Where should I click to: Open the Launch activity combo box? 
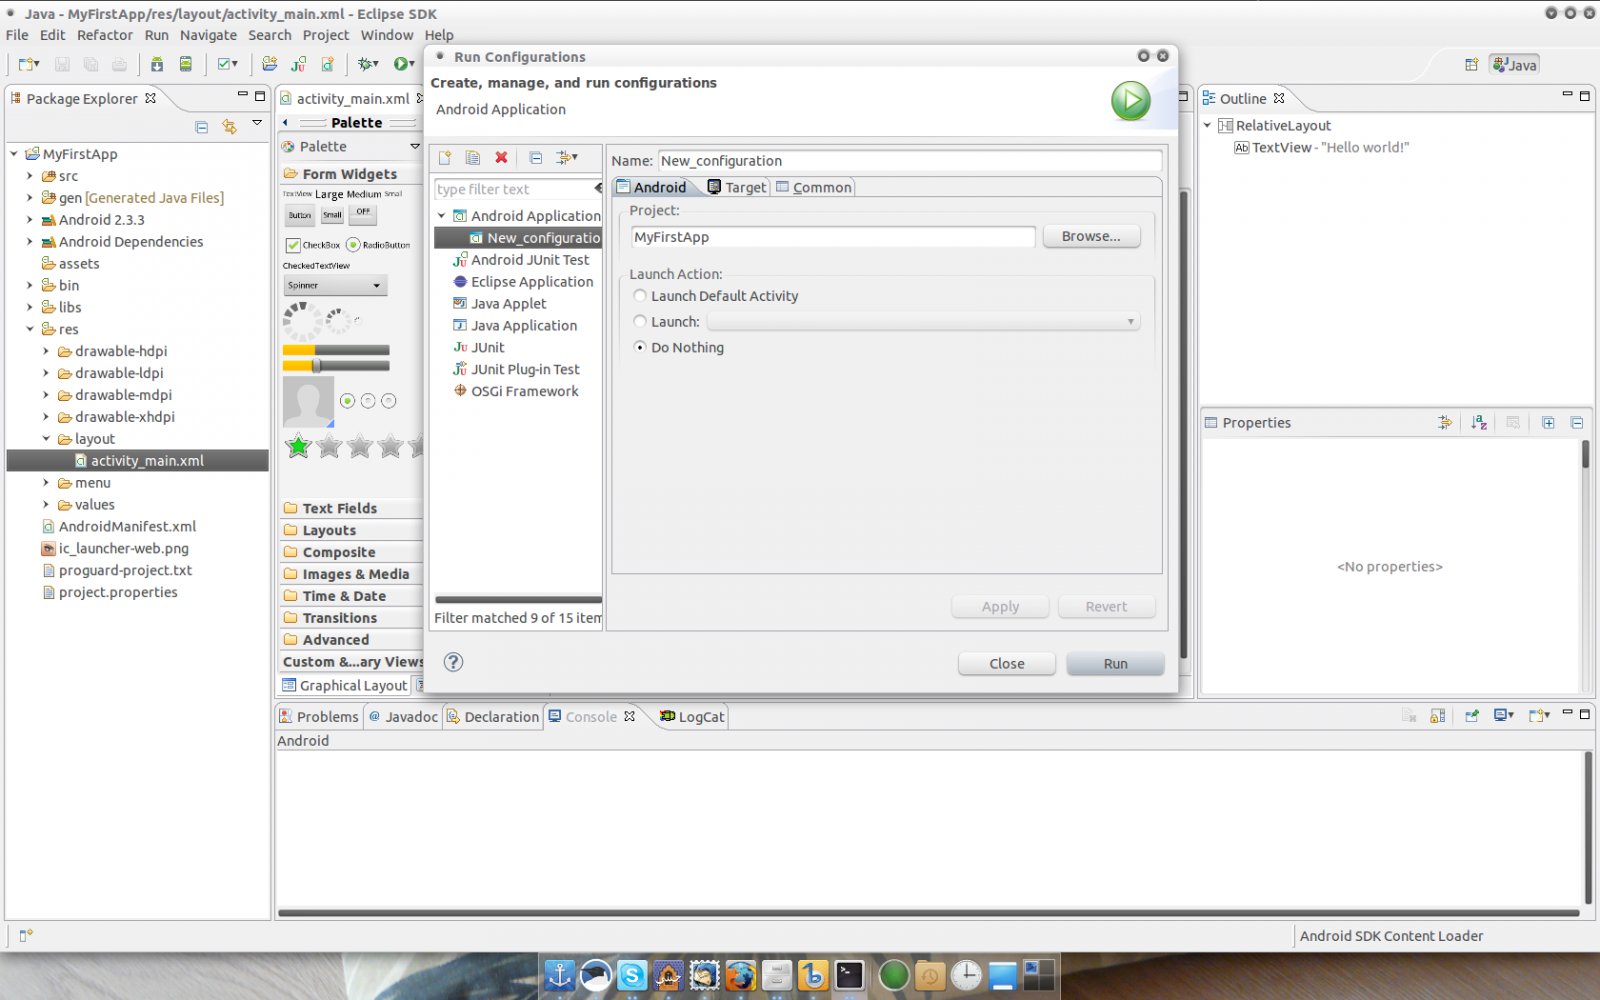922,322
